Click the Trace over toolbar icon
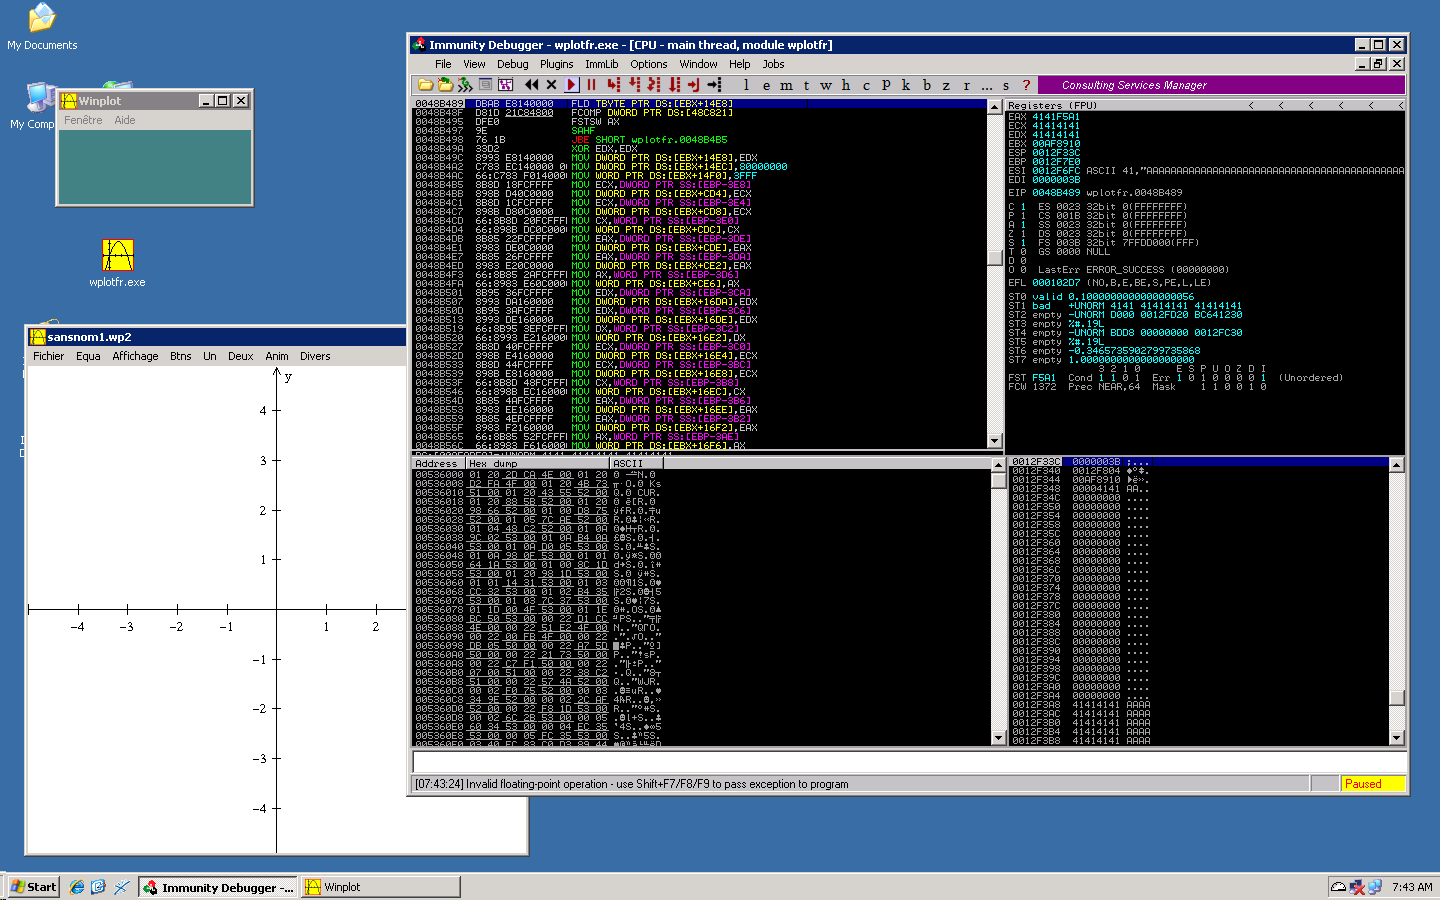Screen dimensions: 1440x900 (x=674, y=85)
